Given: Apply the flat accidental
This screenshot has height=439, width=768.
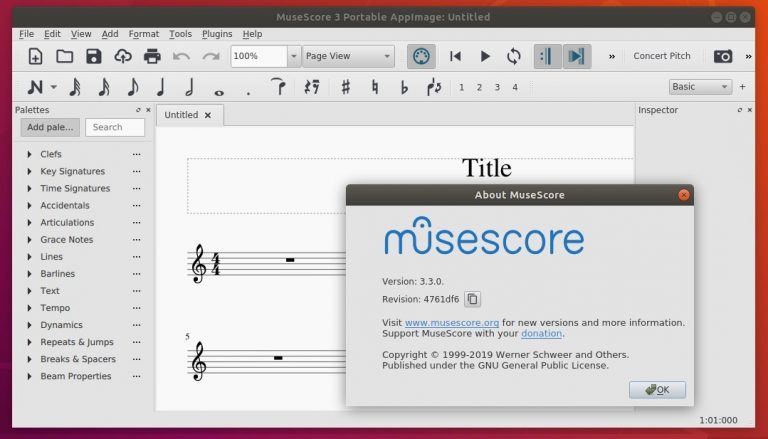Looking at the screenshot, I should coord(404,87).
